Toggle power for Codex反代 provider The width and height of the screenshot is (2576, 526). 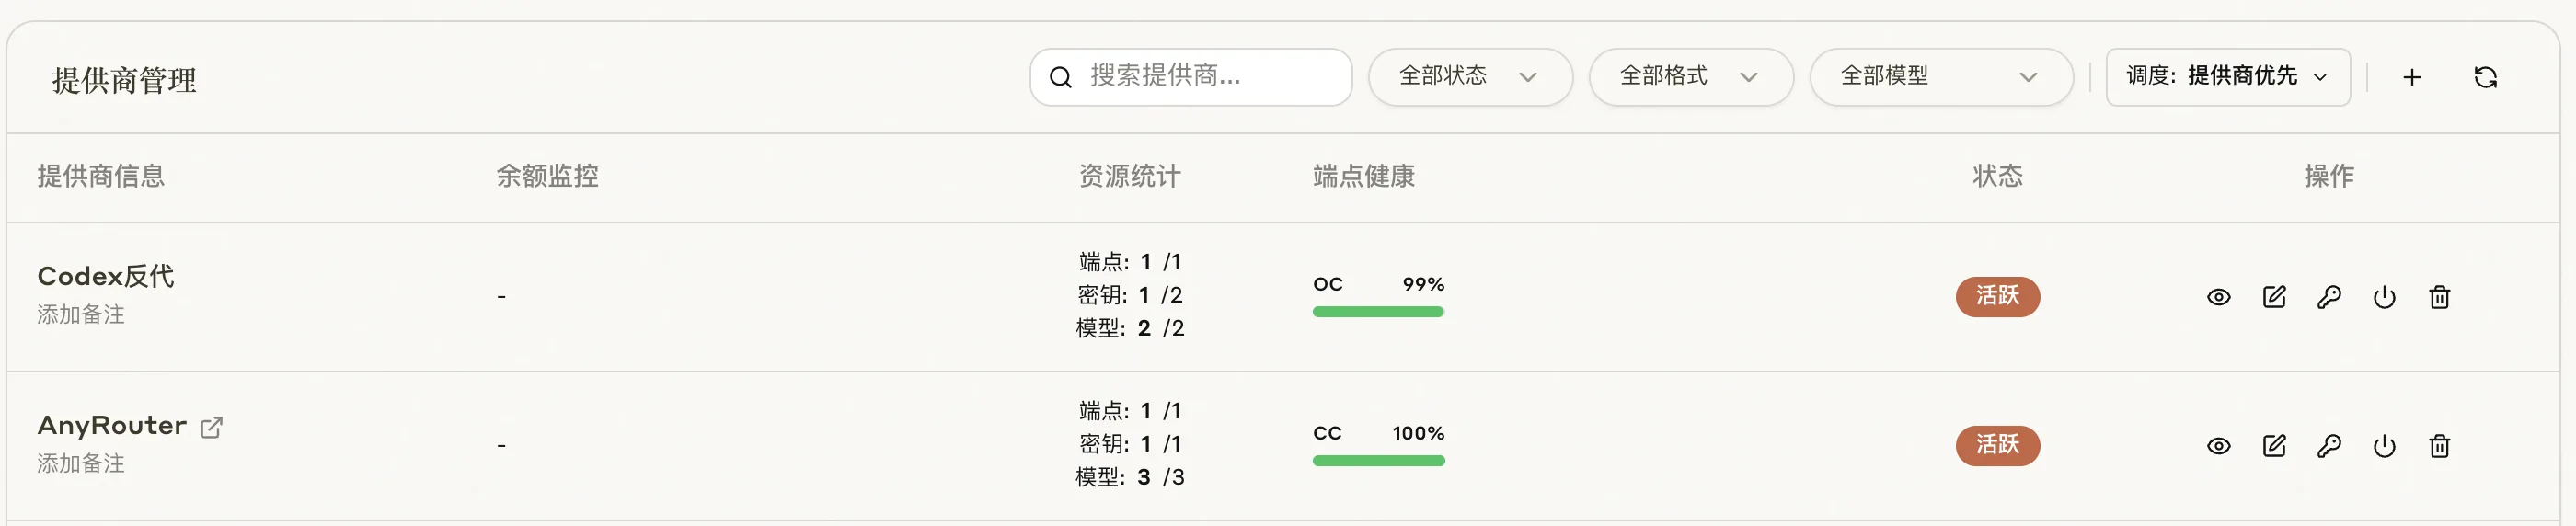coord(2384,297)
